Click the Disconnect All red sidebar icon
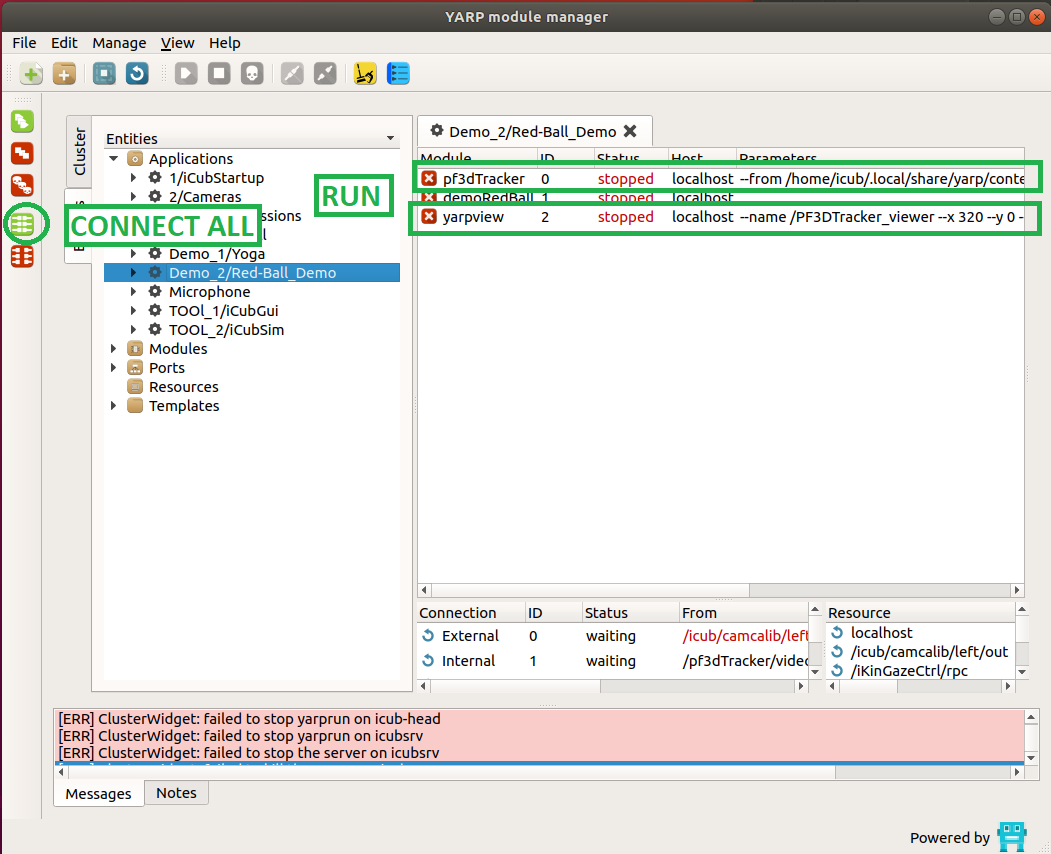This screenshot has height=854, width=1051. [x=22, y=256]
